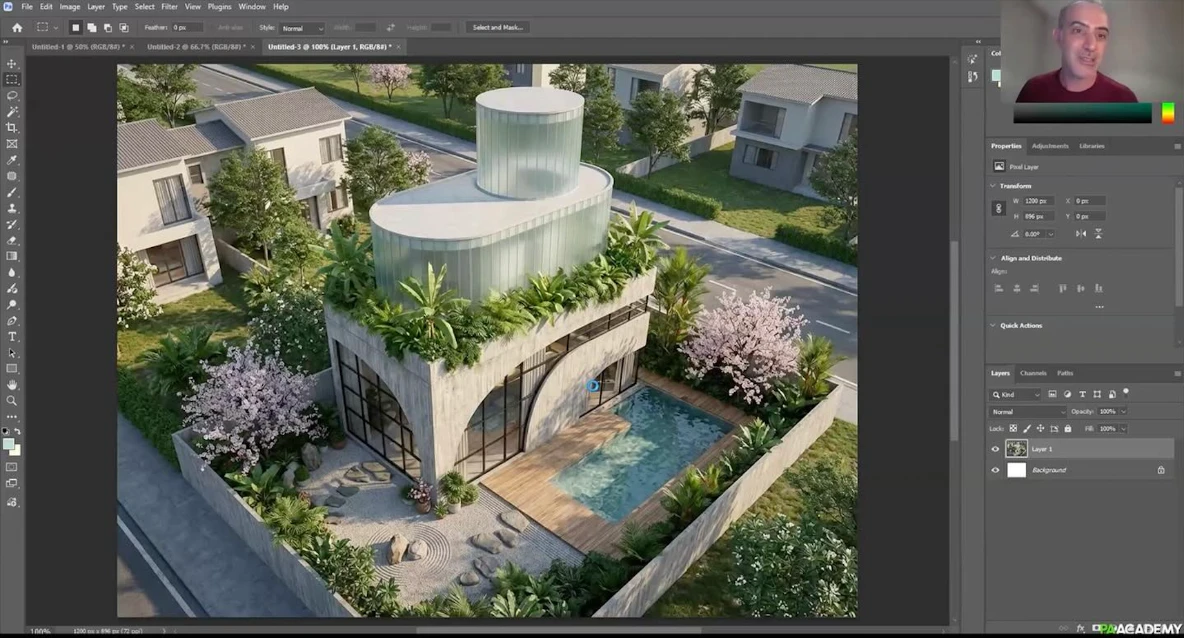This screenshot has height=638, width=1184.
Task: Select the Hand tool
Action: point(12,385)
